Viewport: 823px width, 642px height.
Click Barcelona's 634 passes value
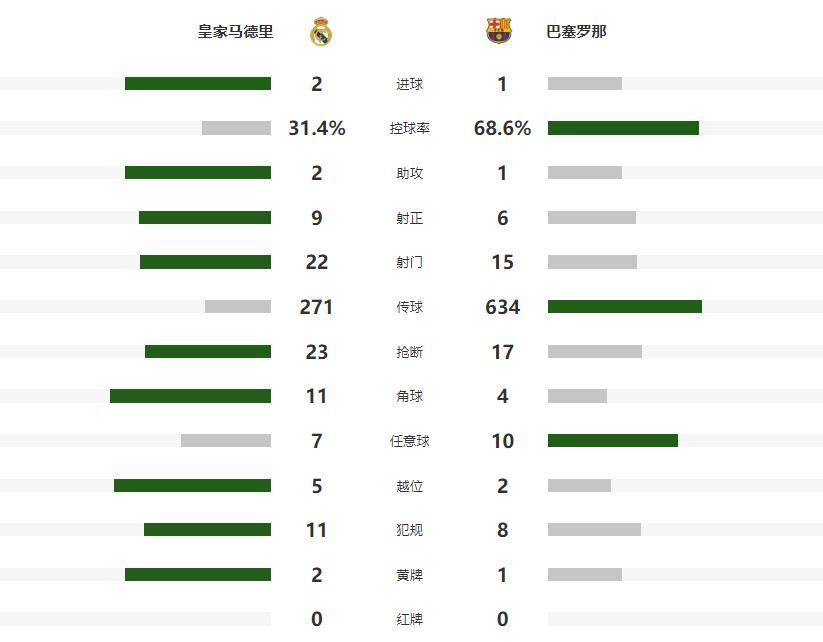(x=502, y=307)
